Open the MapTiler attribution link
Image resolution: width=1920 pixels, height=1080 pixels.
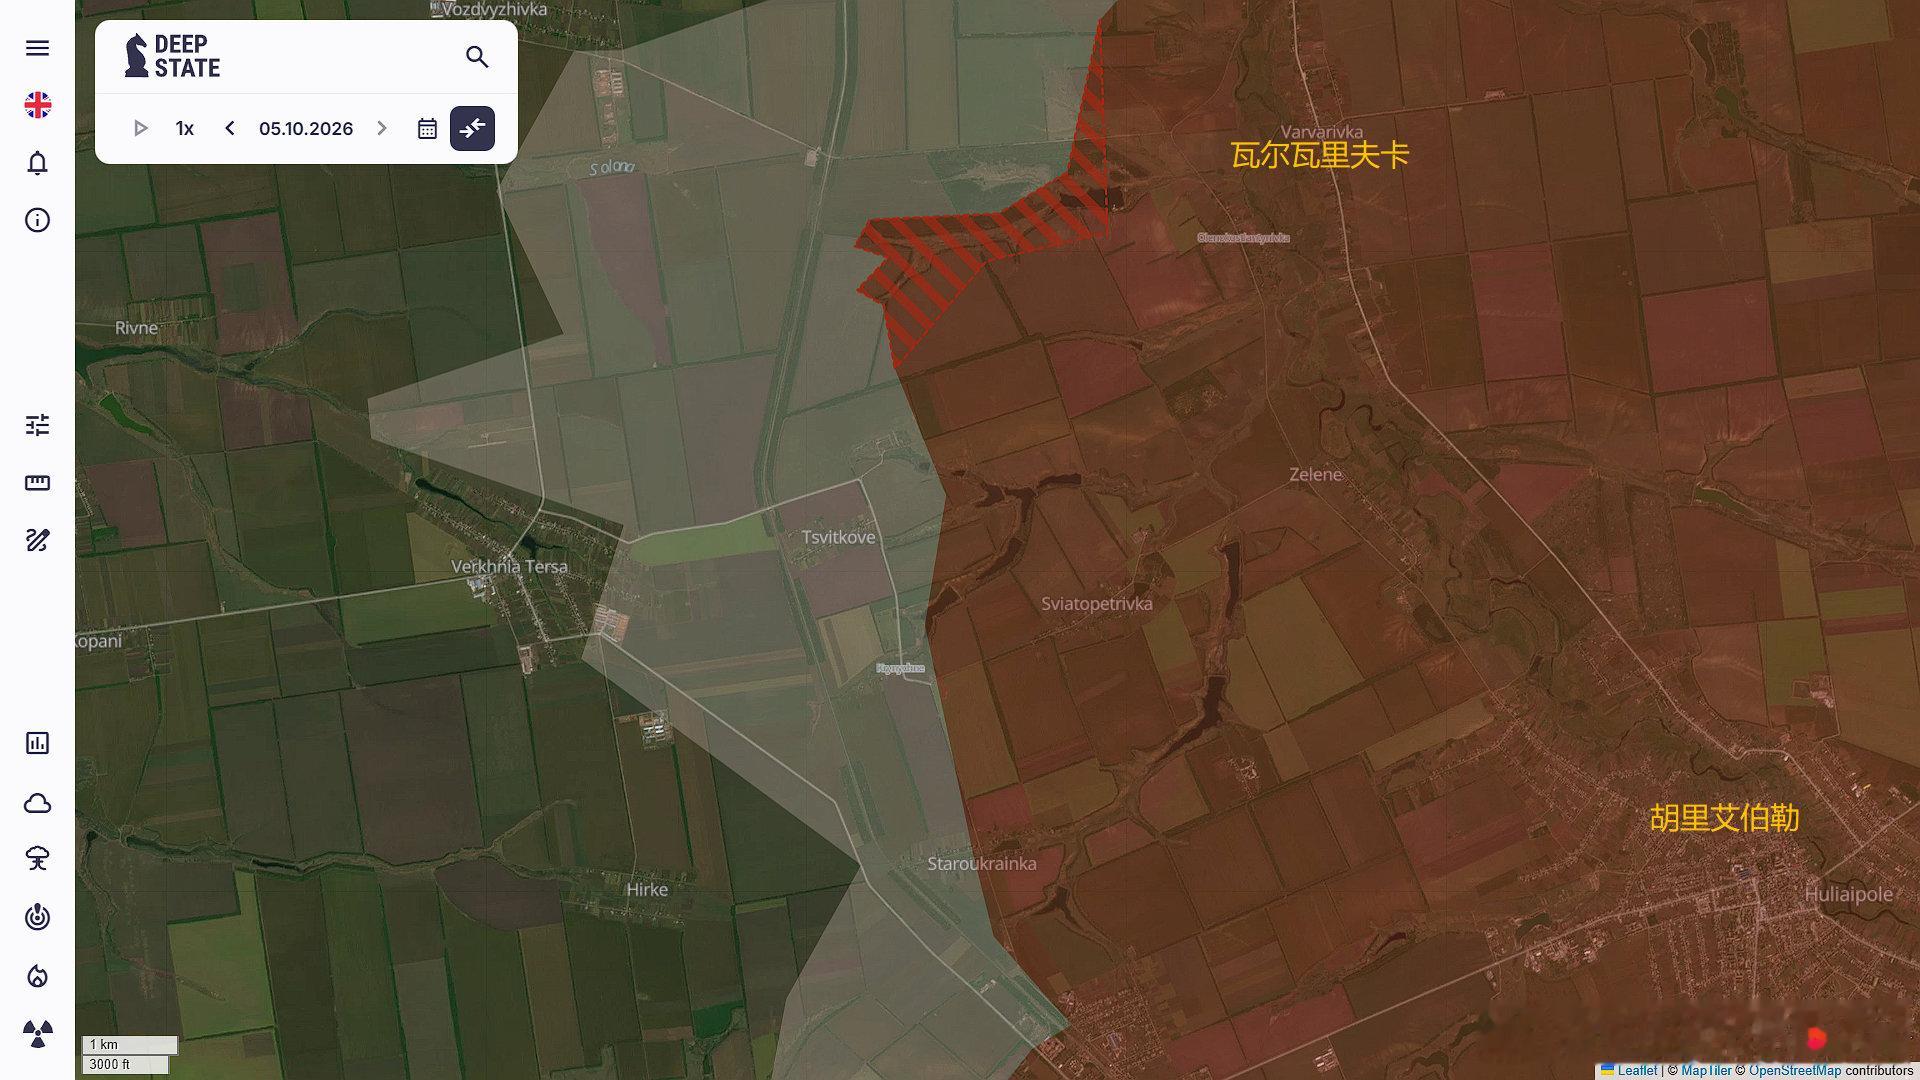(x=1706, y=1070)
